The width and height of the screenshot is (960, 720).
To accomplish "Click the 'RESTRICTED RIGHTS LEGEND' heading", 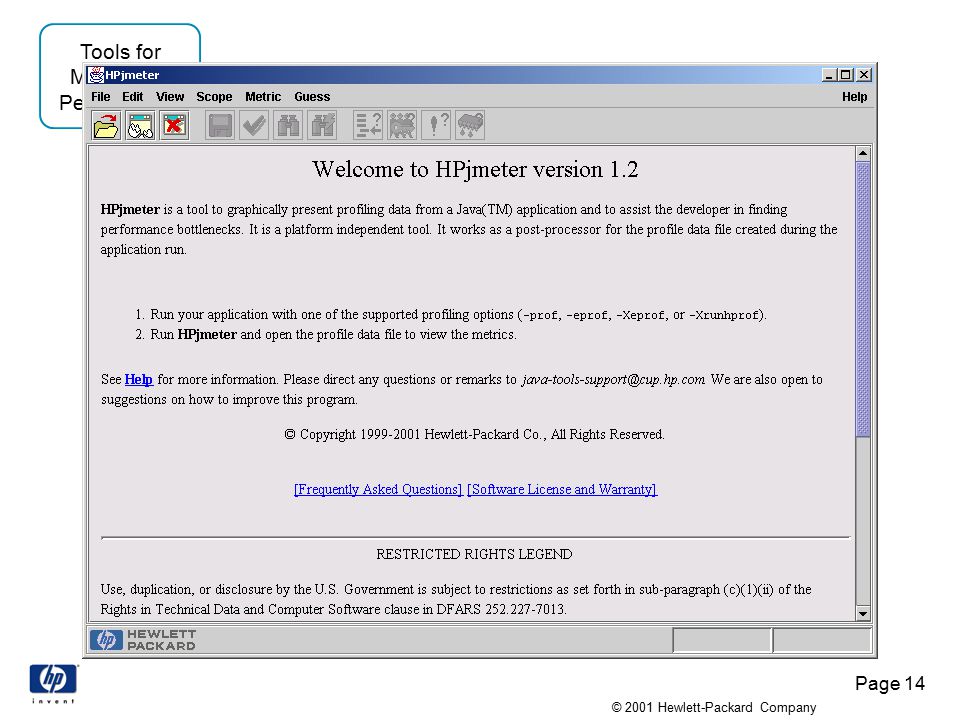I will tap(474, 554).
